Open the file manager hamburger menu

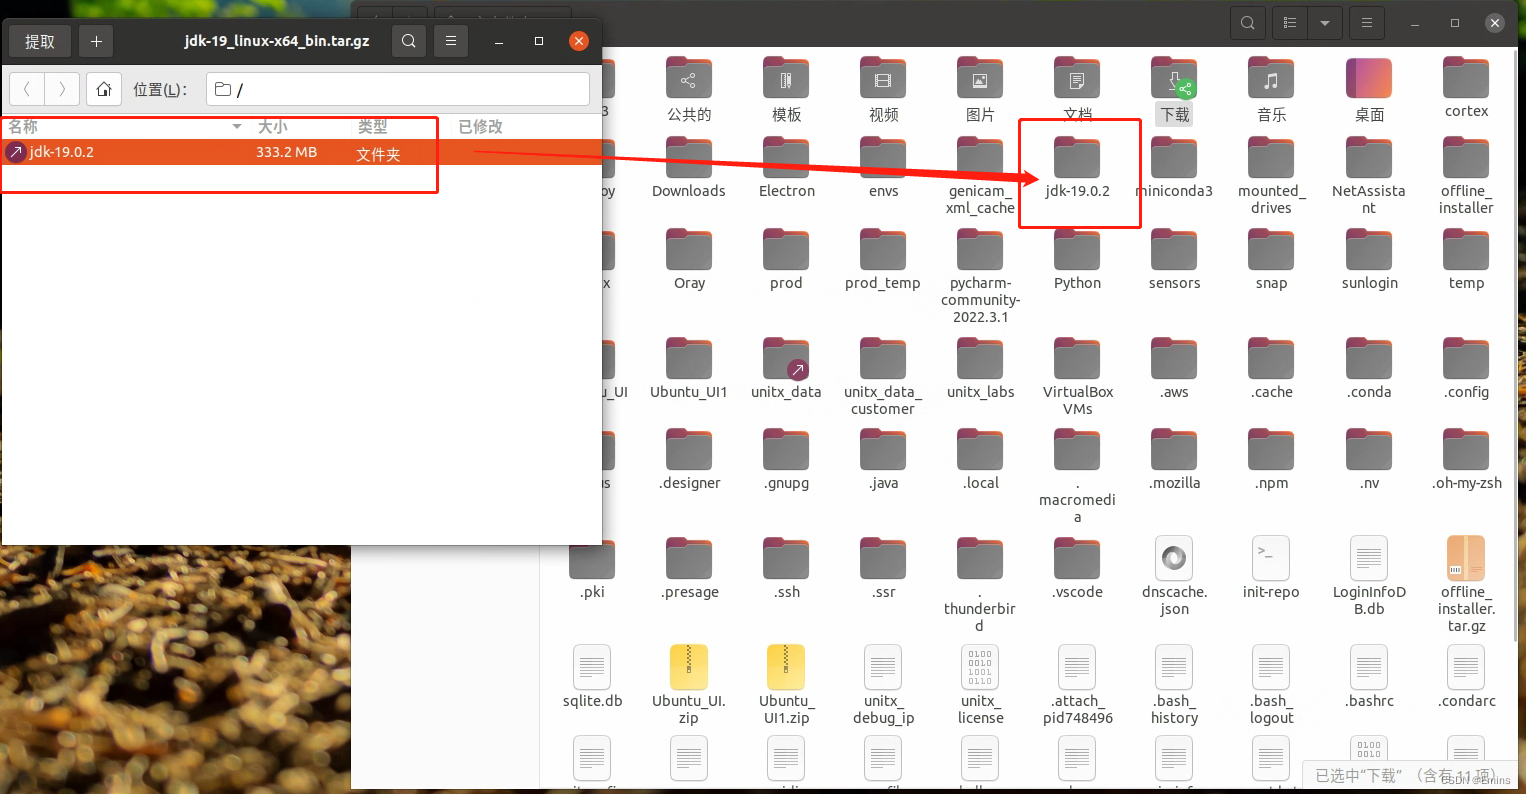pyautogui.click(x=1366, y=22)
